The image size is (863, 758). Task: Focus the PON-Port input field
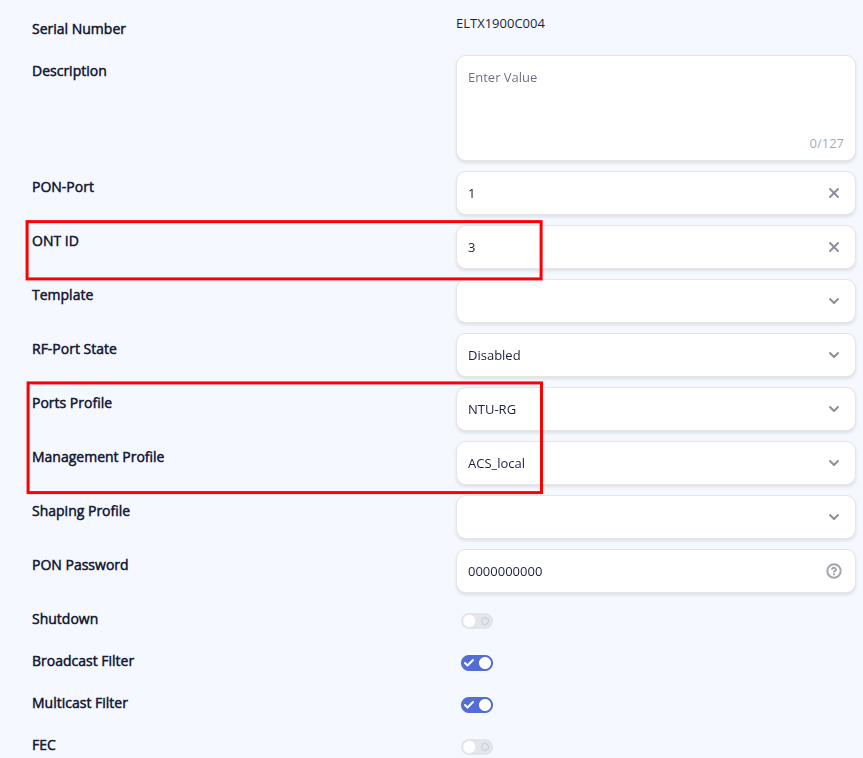(x=640, y=193)
